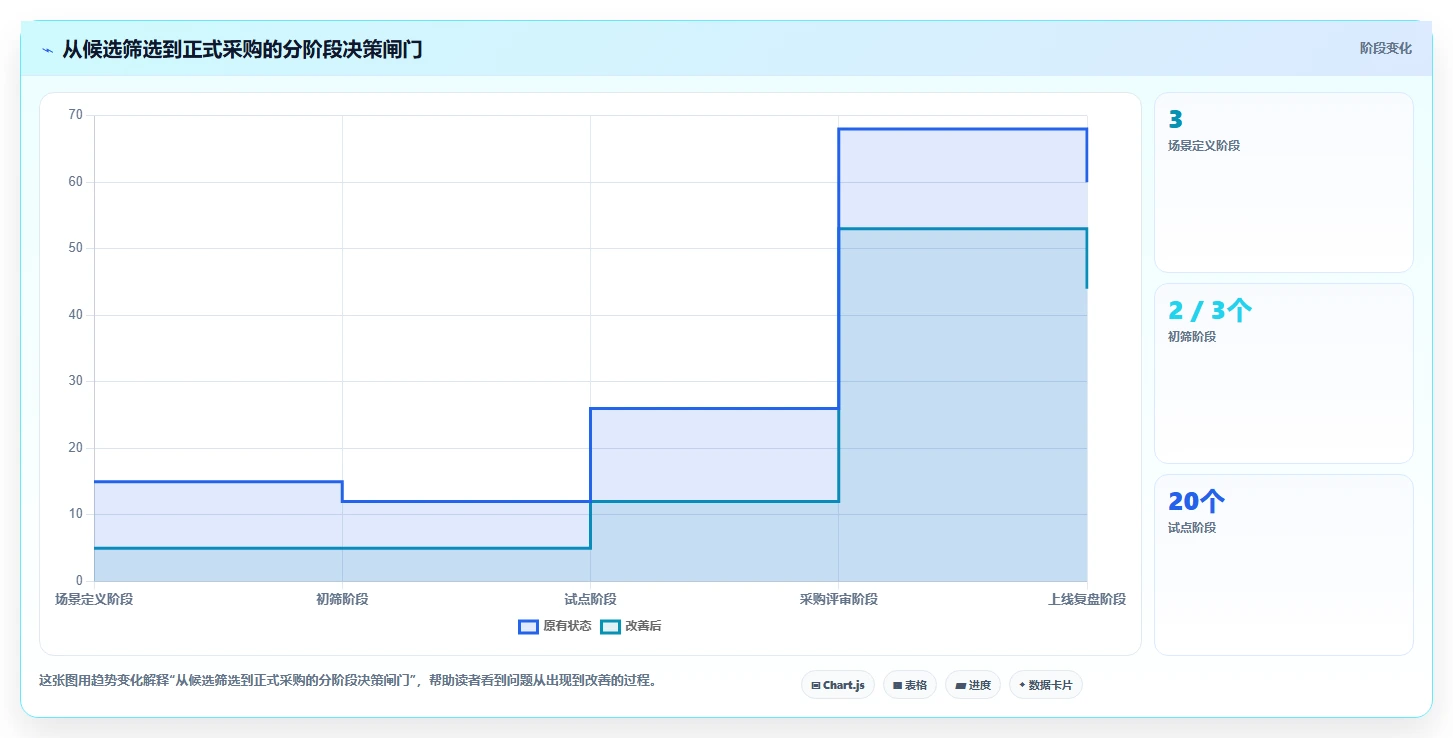Select the Chart.js chip
This screenshot has width=1453, height=738.
pyautogui.click(x=838, y=685)
